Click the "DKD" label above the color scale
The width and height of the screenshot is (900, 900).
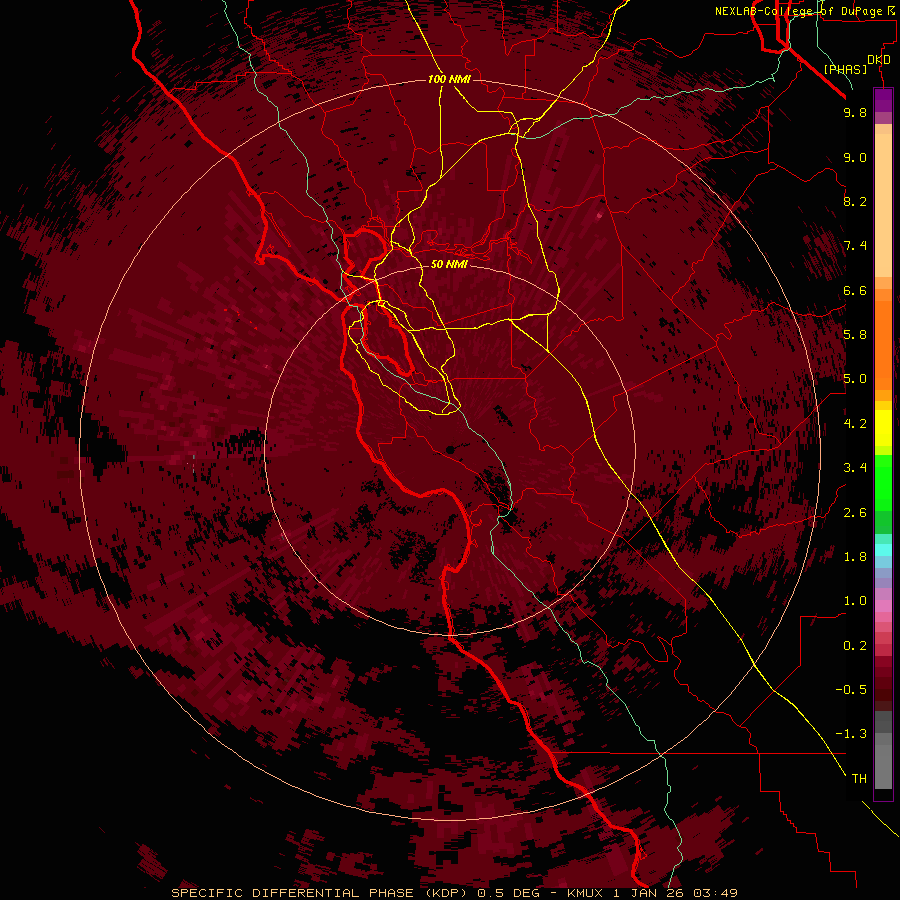click(878, 60)
